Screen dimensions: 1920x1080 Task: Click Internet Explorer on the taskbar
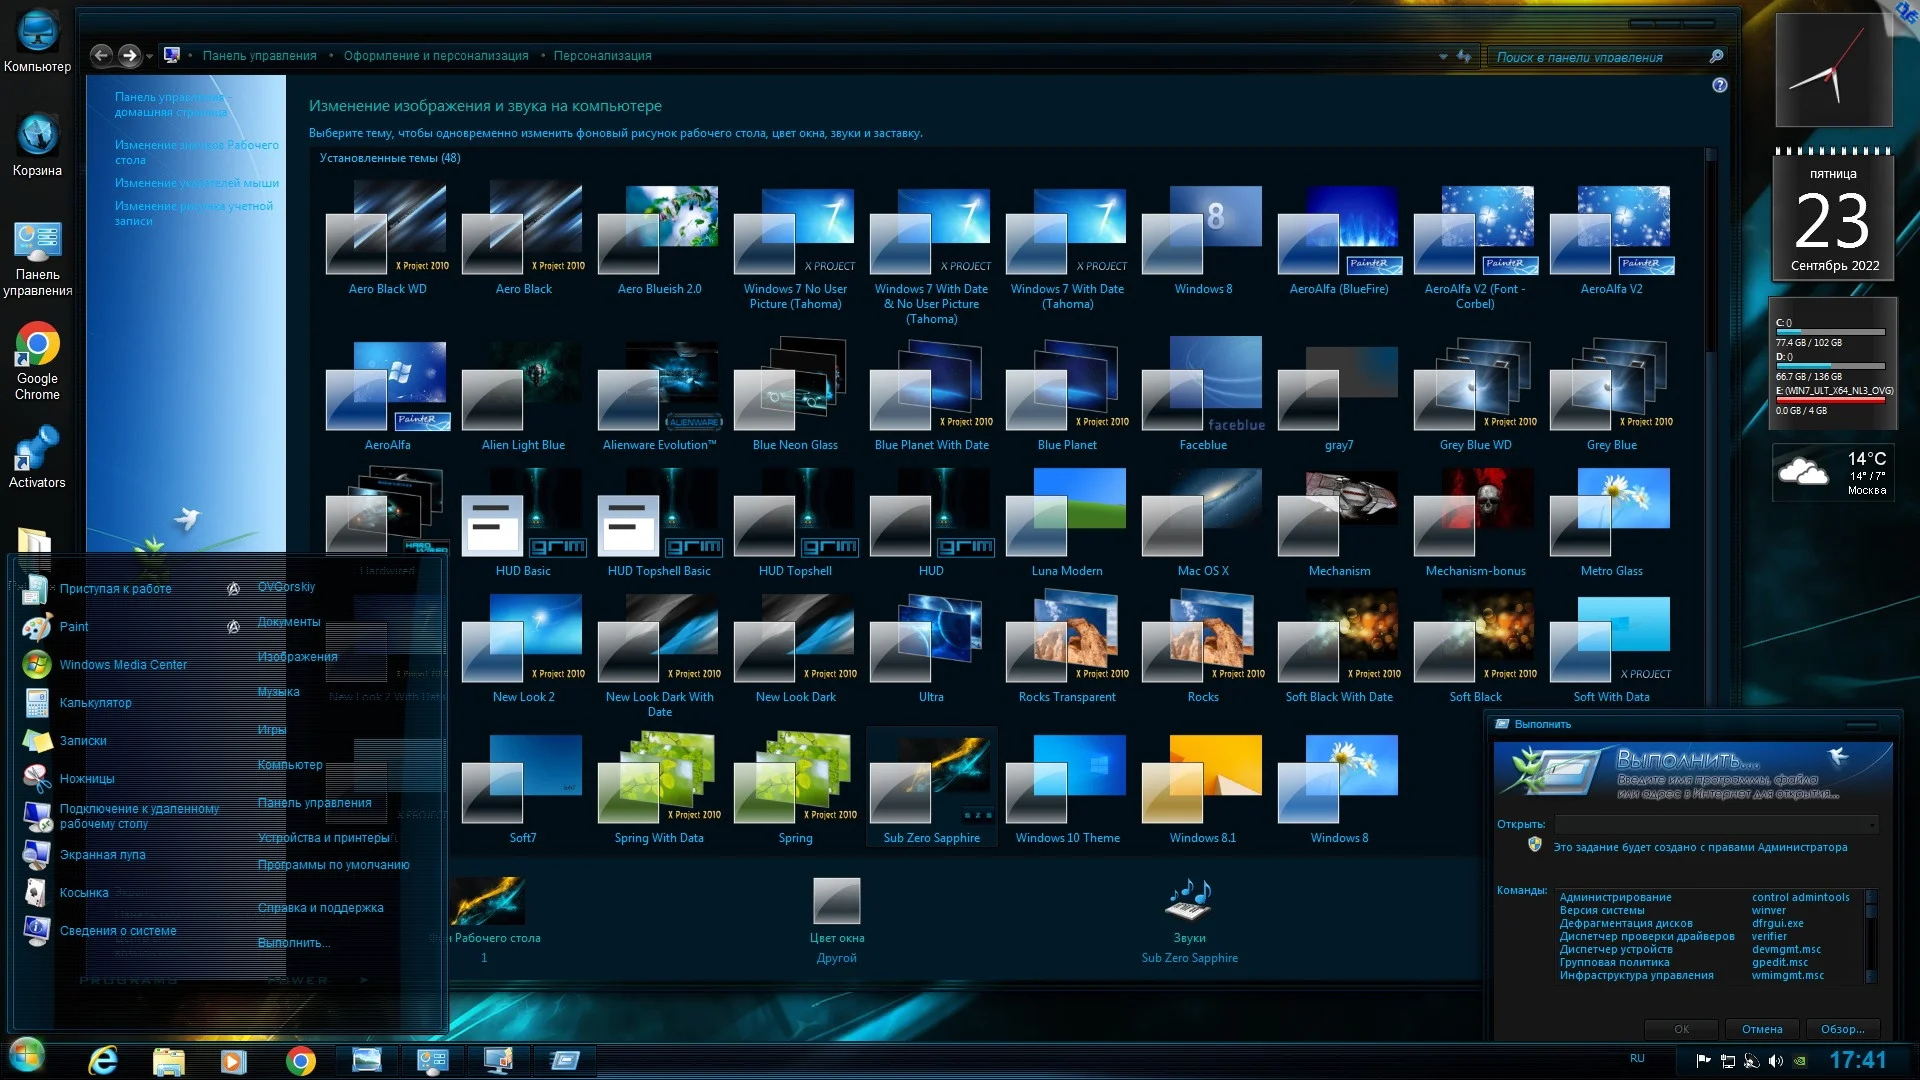(103, 1060)
